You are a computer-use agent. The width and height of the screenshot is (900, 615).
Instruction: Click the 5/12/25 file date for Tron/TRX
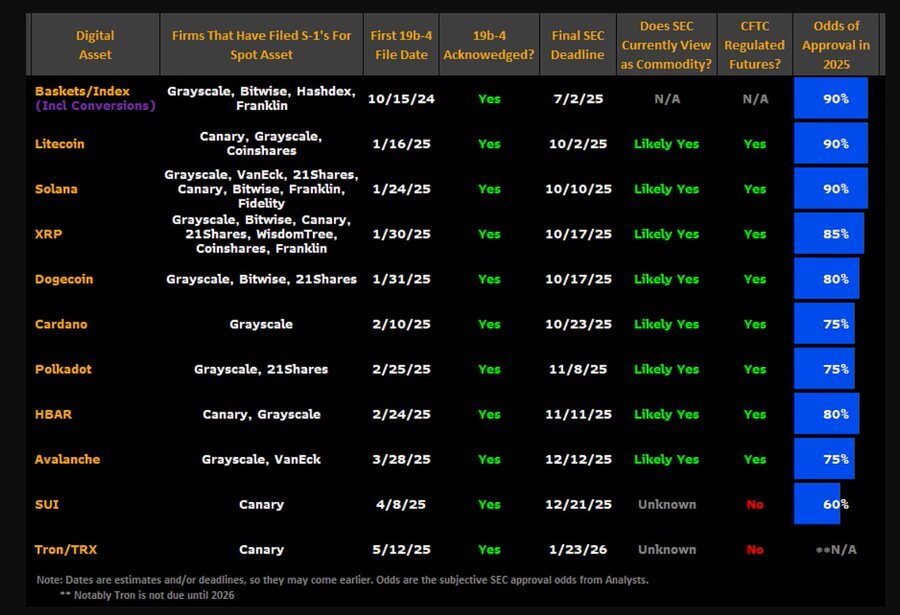[x=401, y=550]
